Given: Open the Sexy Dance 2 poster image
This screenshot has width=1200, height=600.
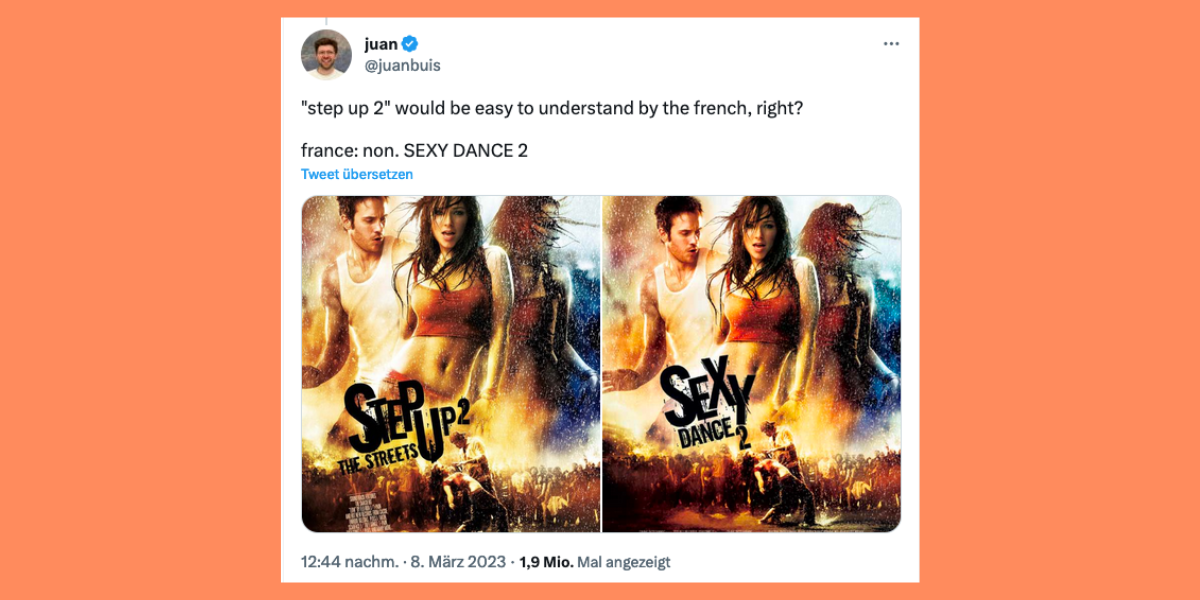Looking at the screenshot, I should tap(752, 364).
